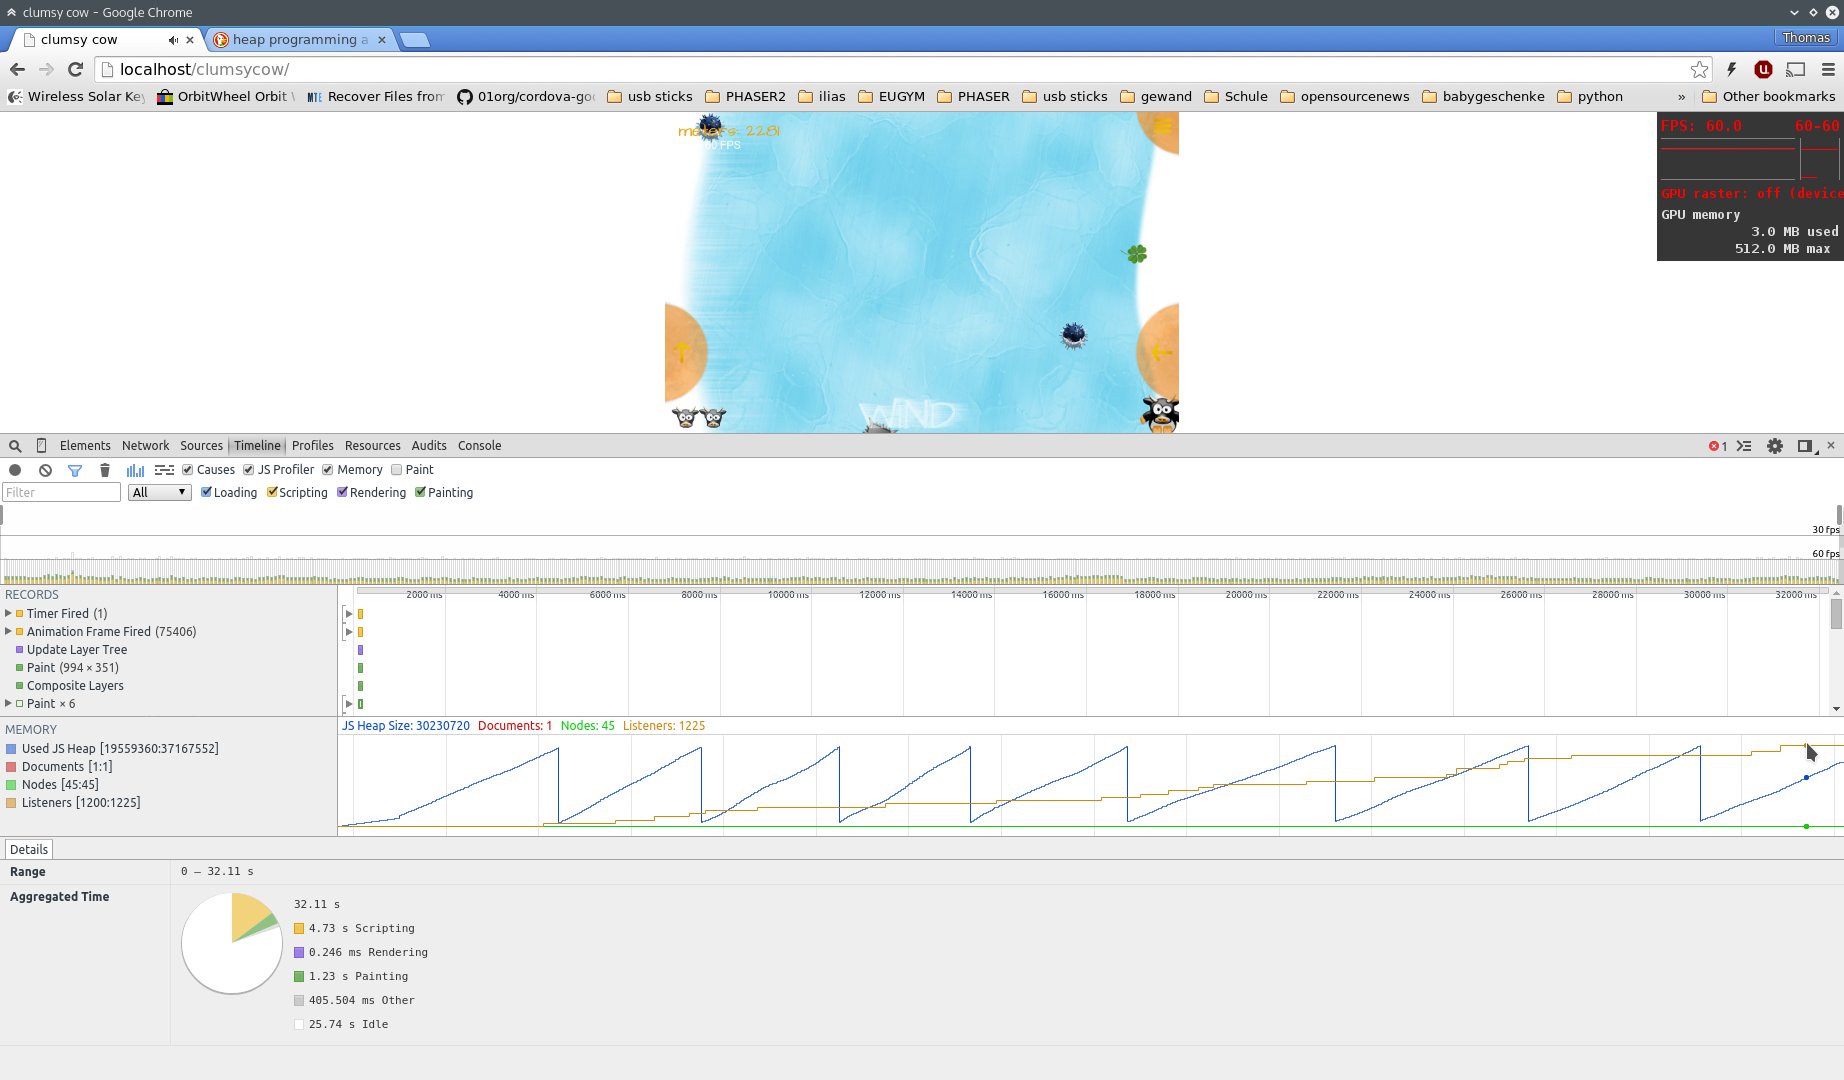
Task: Open the Network panel tab
Action: (146, 446)
